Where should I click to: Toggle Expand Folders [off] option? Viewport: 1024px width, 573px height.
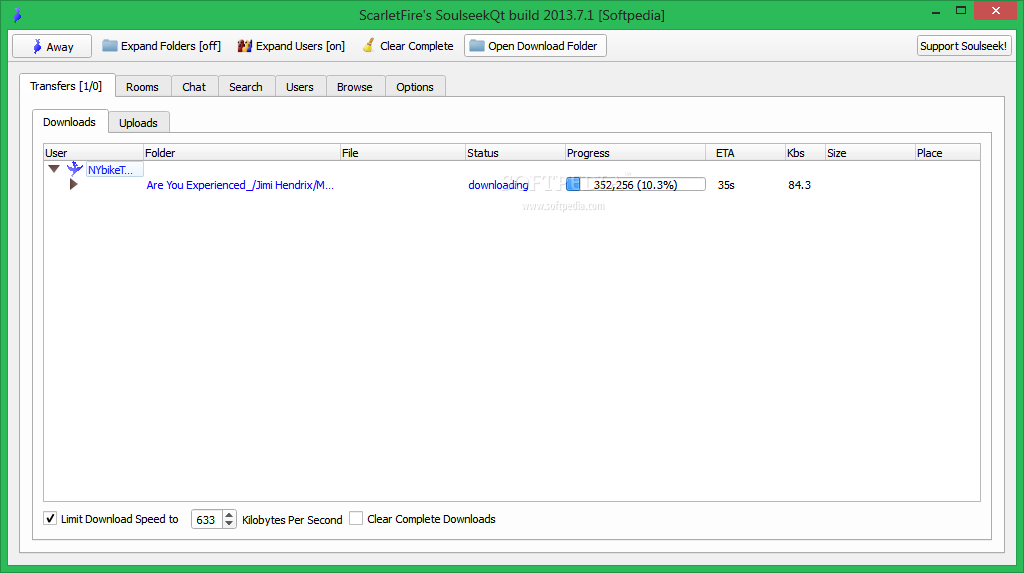(x=161, y=46)
